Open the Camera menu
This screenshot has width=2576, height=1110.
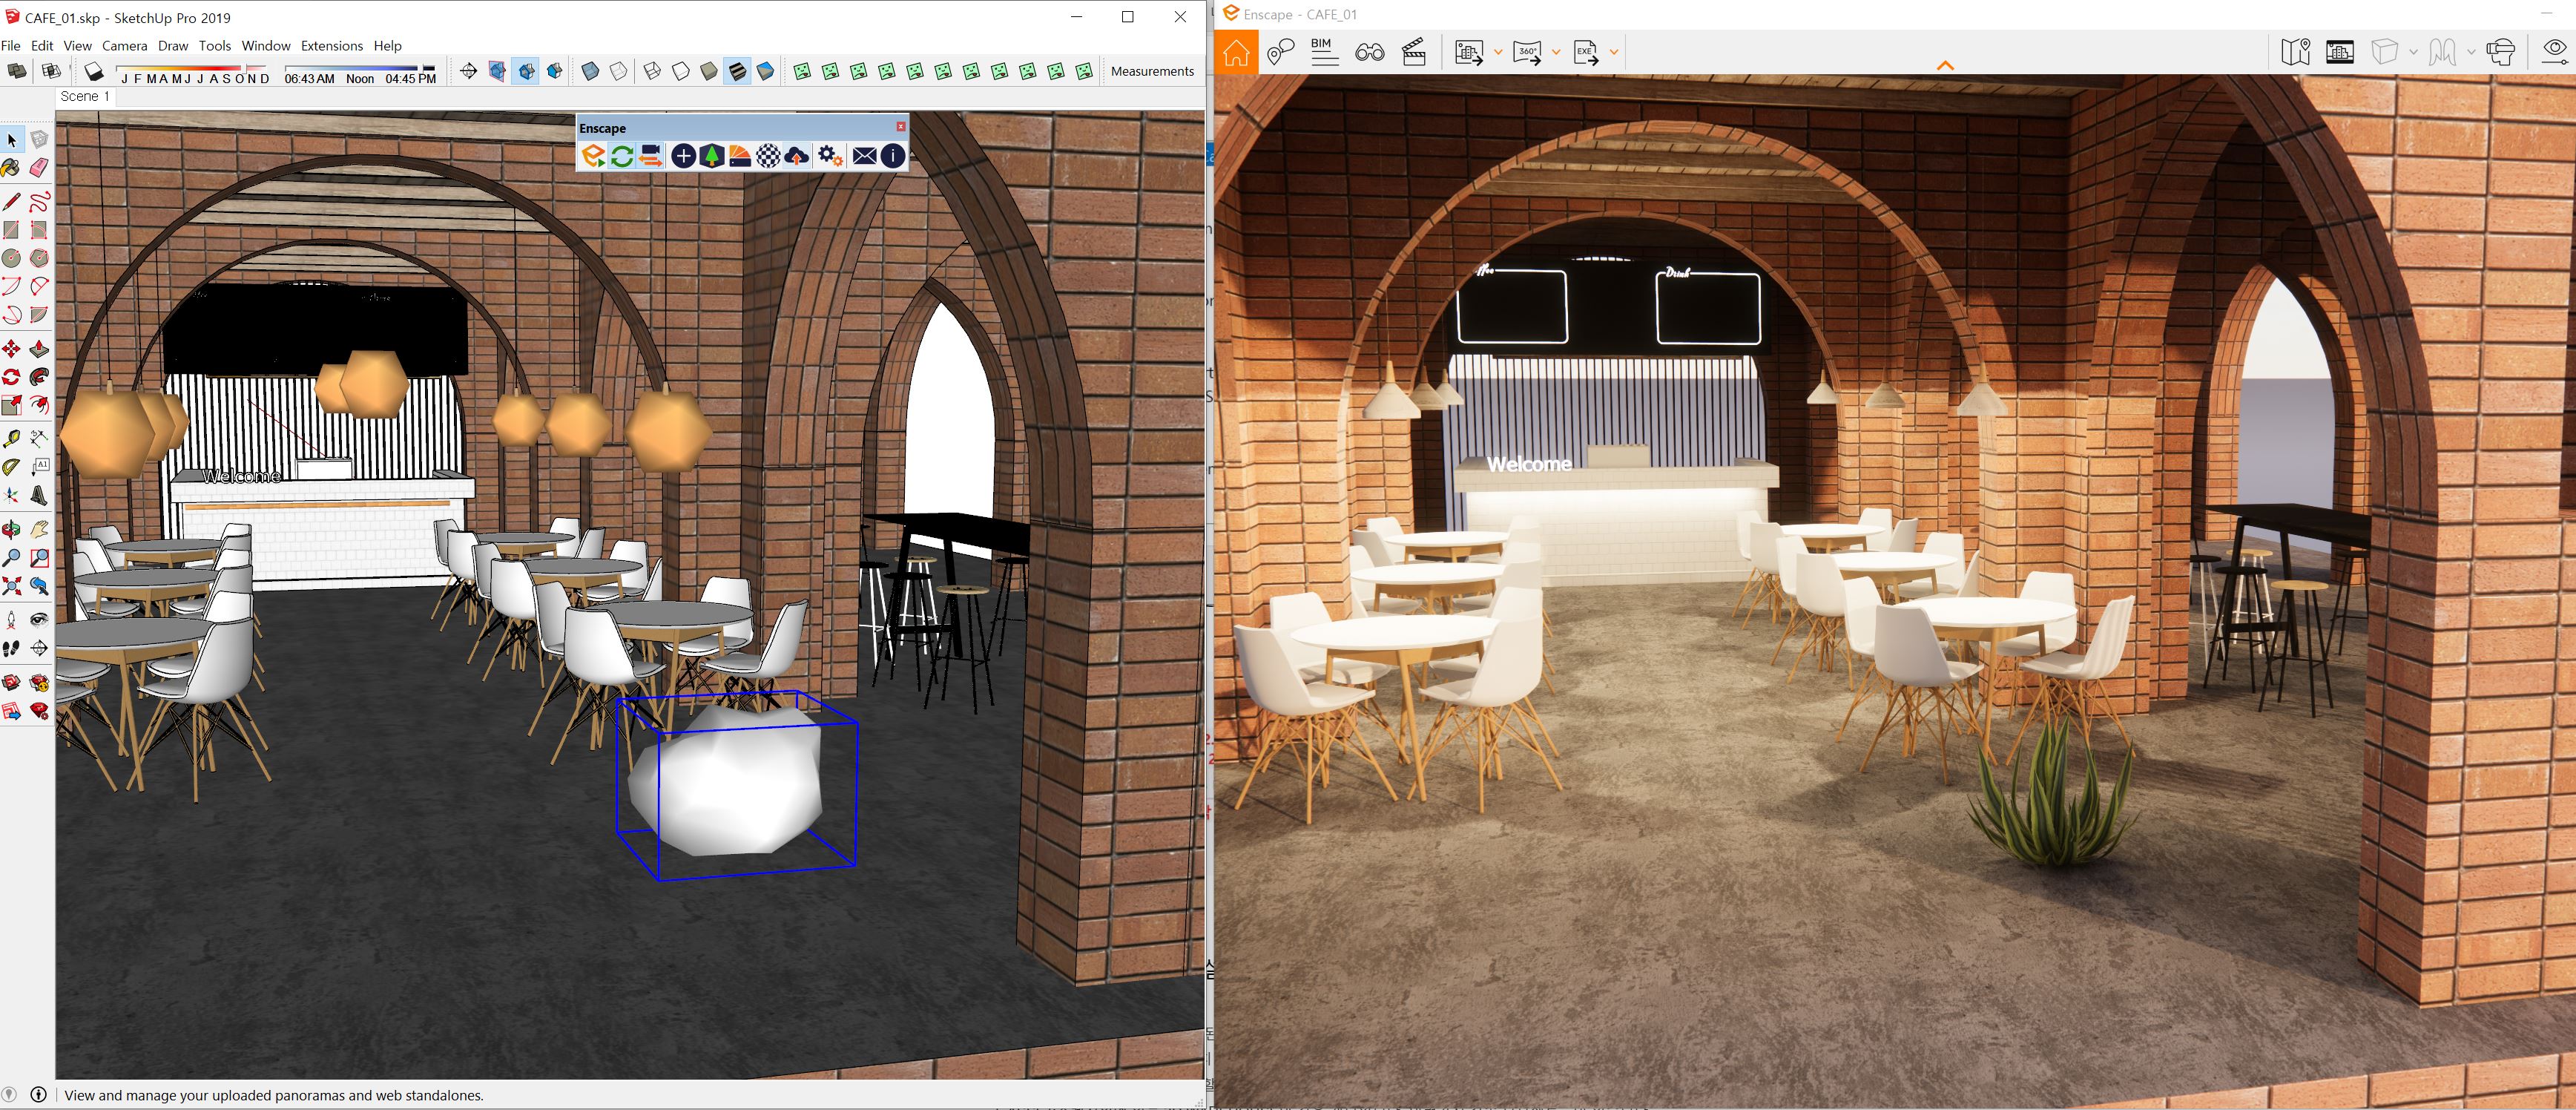pyautogui.click(x=124, y=46)
